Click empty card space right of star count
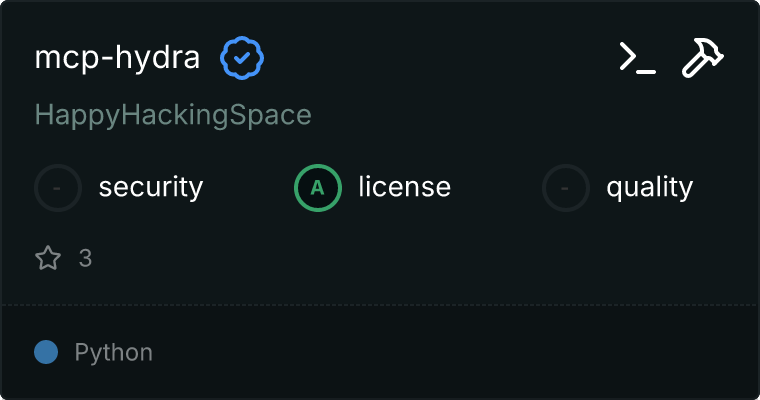The width and height of the screenshot is (760, 400). (400, 259)
